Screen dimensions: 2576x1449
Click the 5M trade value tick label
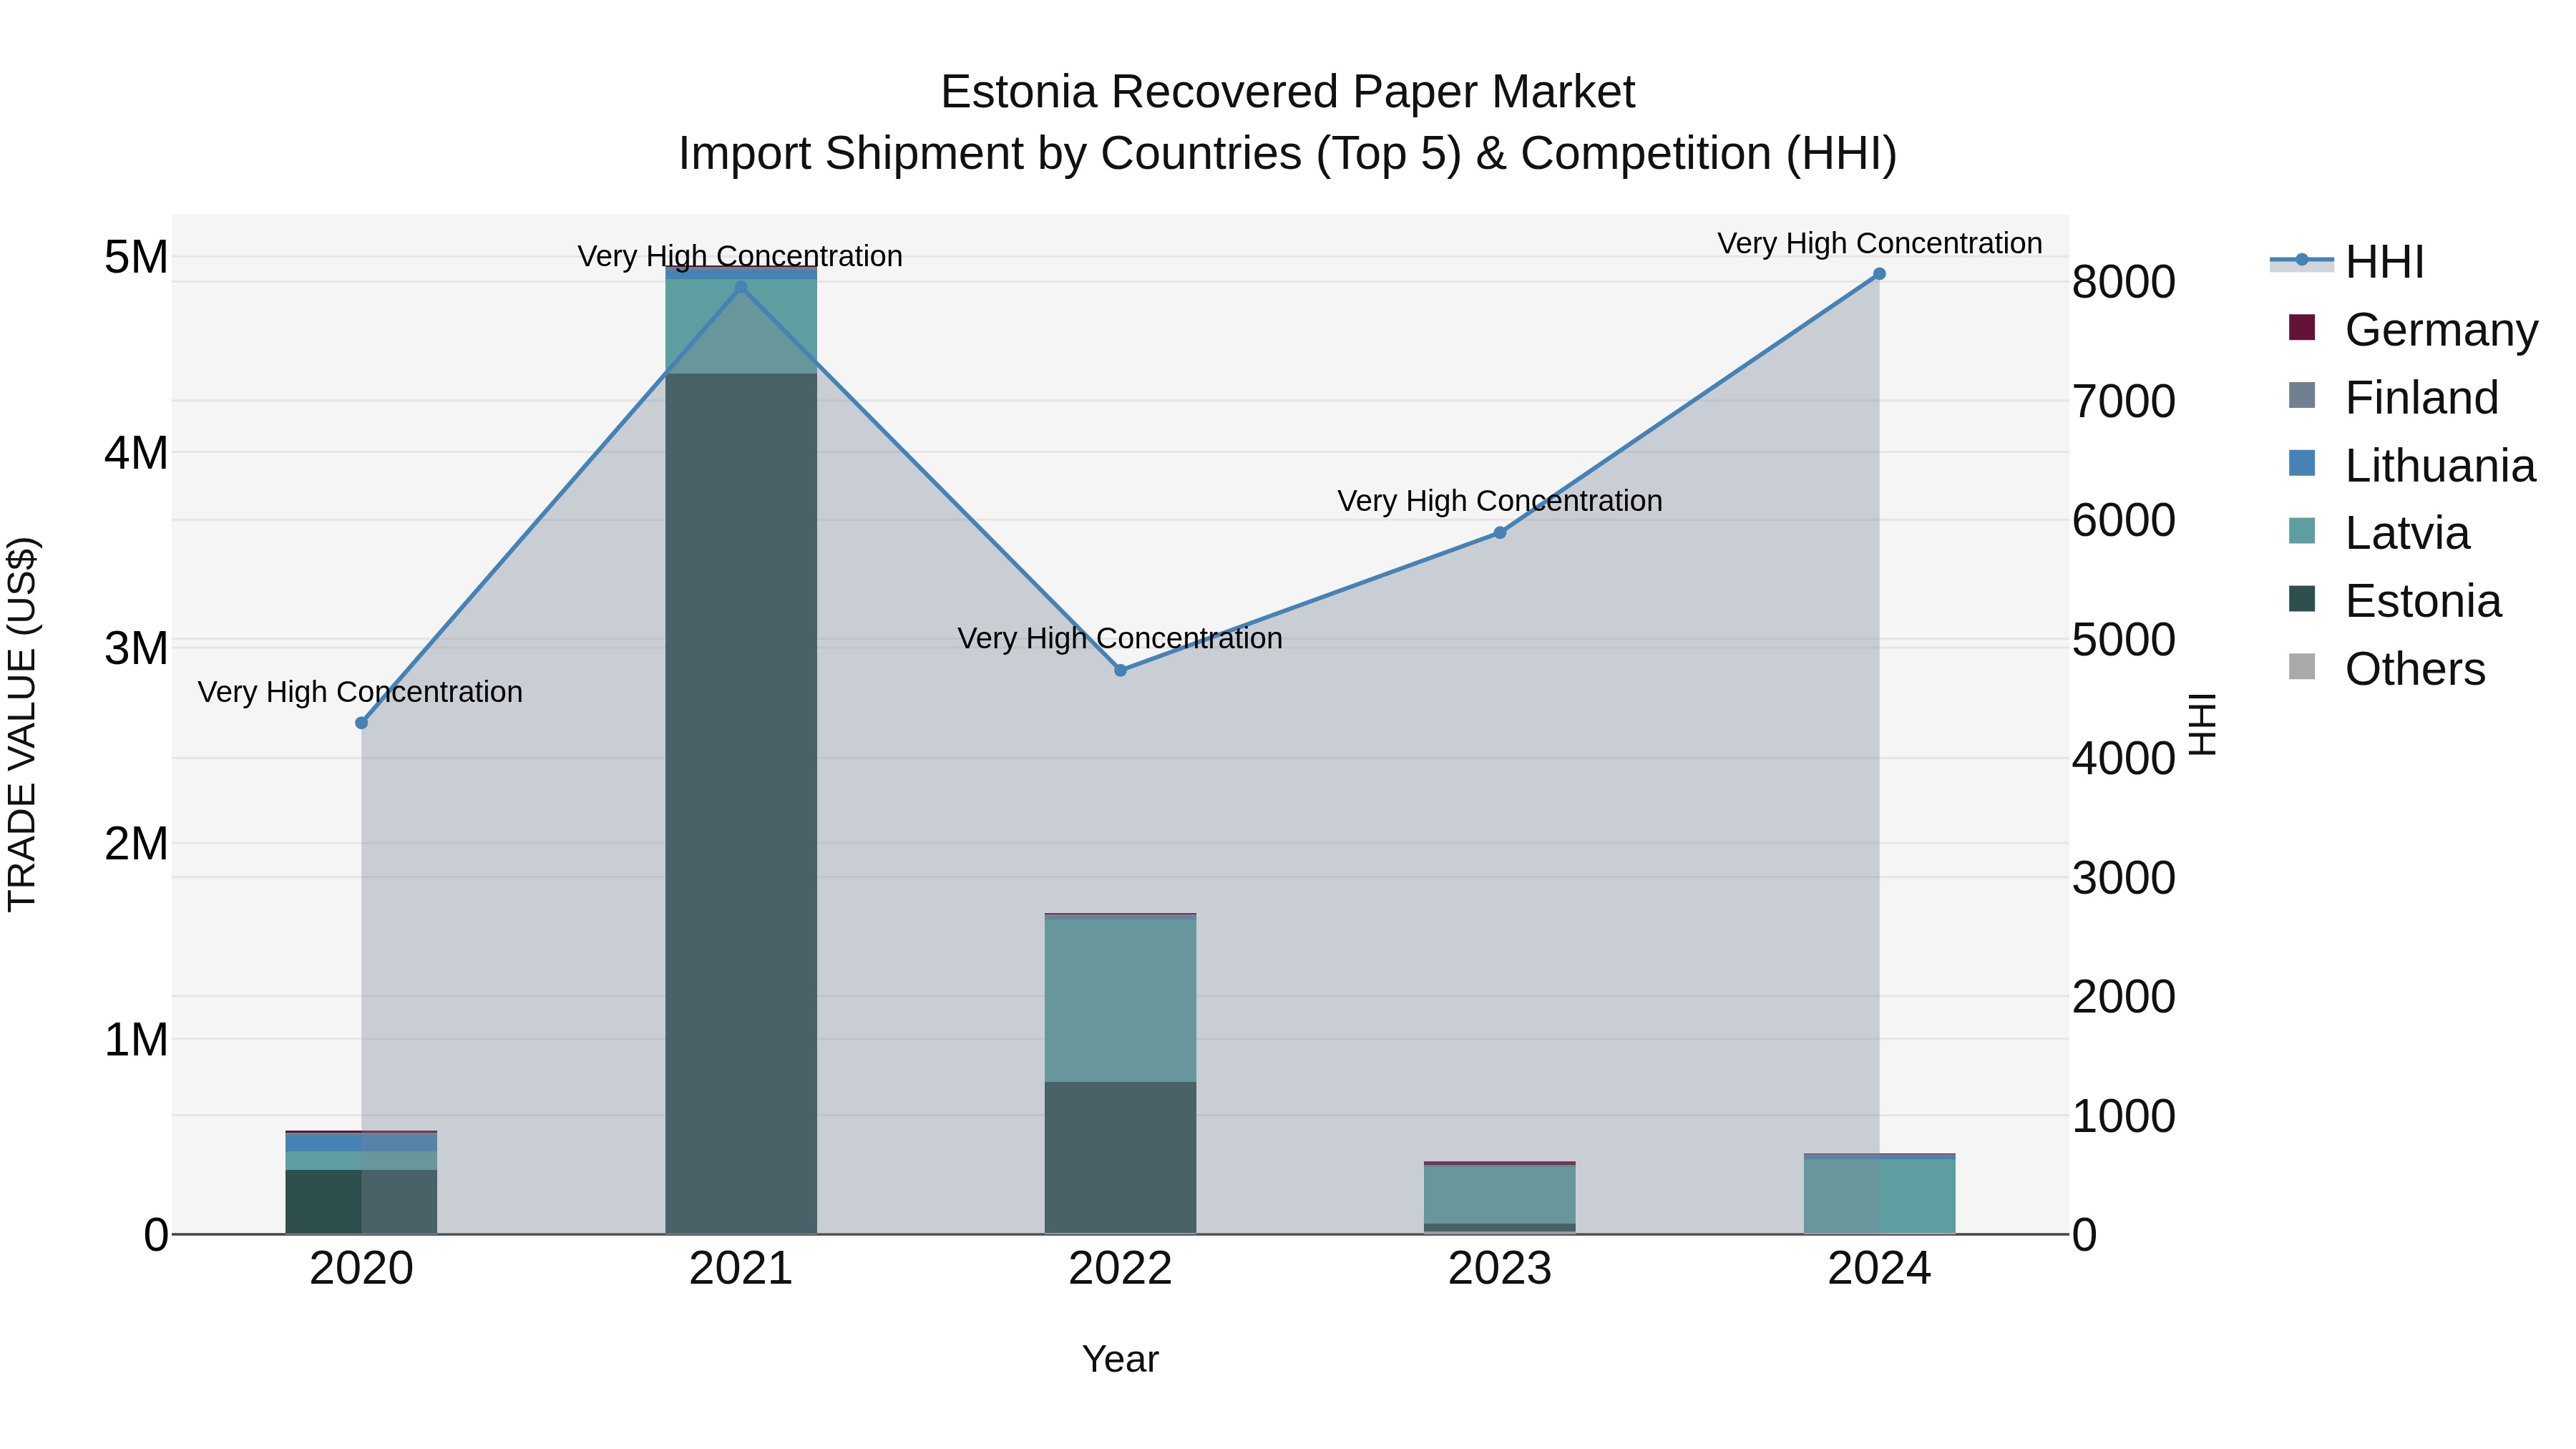[x=136, y=257]
